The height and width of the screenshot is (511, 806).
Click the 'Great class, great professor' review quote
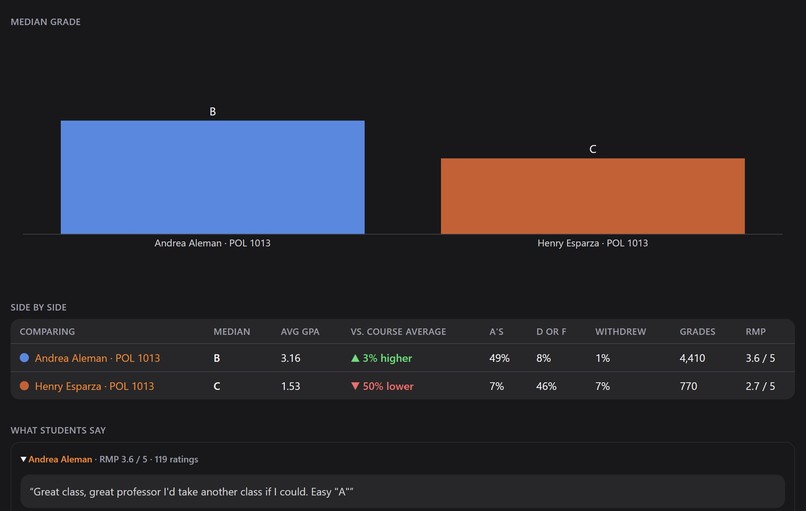coord(191,492)
